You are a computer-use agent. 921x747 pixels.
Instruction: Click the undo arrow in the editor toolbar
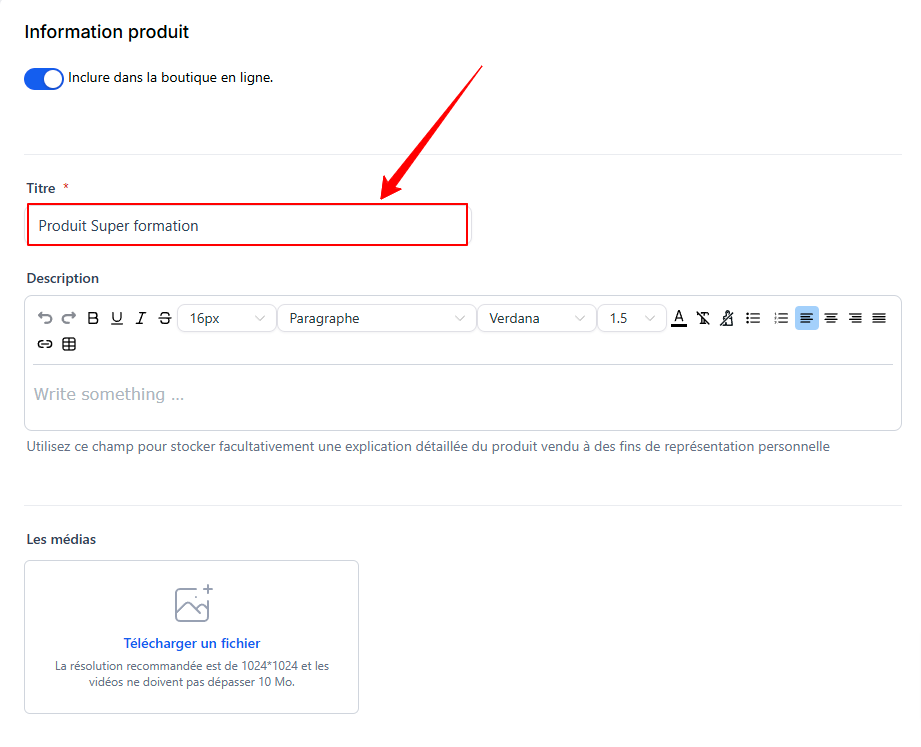coord(45,318)
